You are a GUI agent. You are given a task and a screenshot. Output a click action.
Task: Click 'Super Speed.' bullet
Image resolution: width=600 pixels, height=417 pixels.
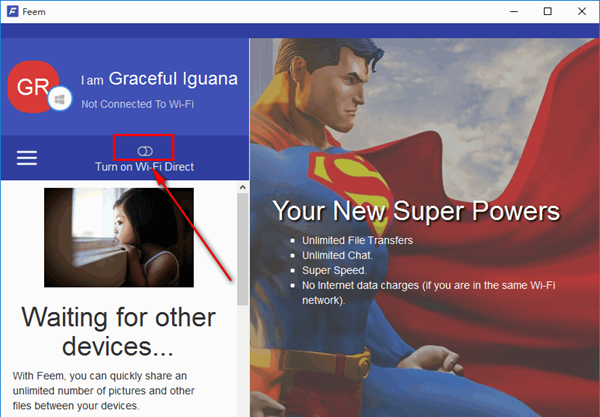coord(334,270)
